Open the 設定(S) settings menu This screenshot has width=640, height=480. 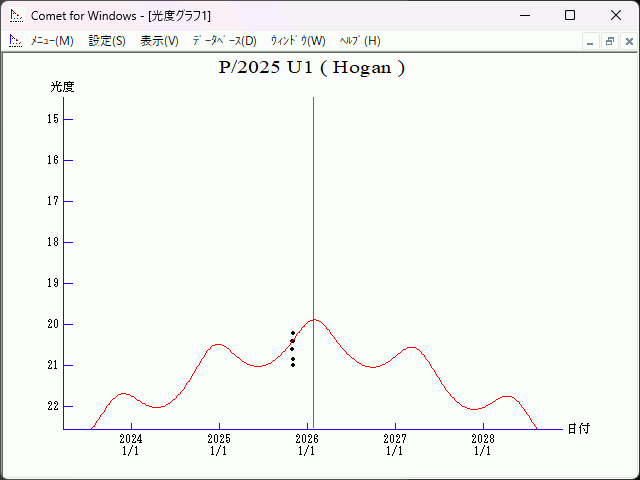[107, 41]
